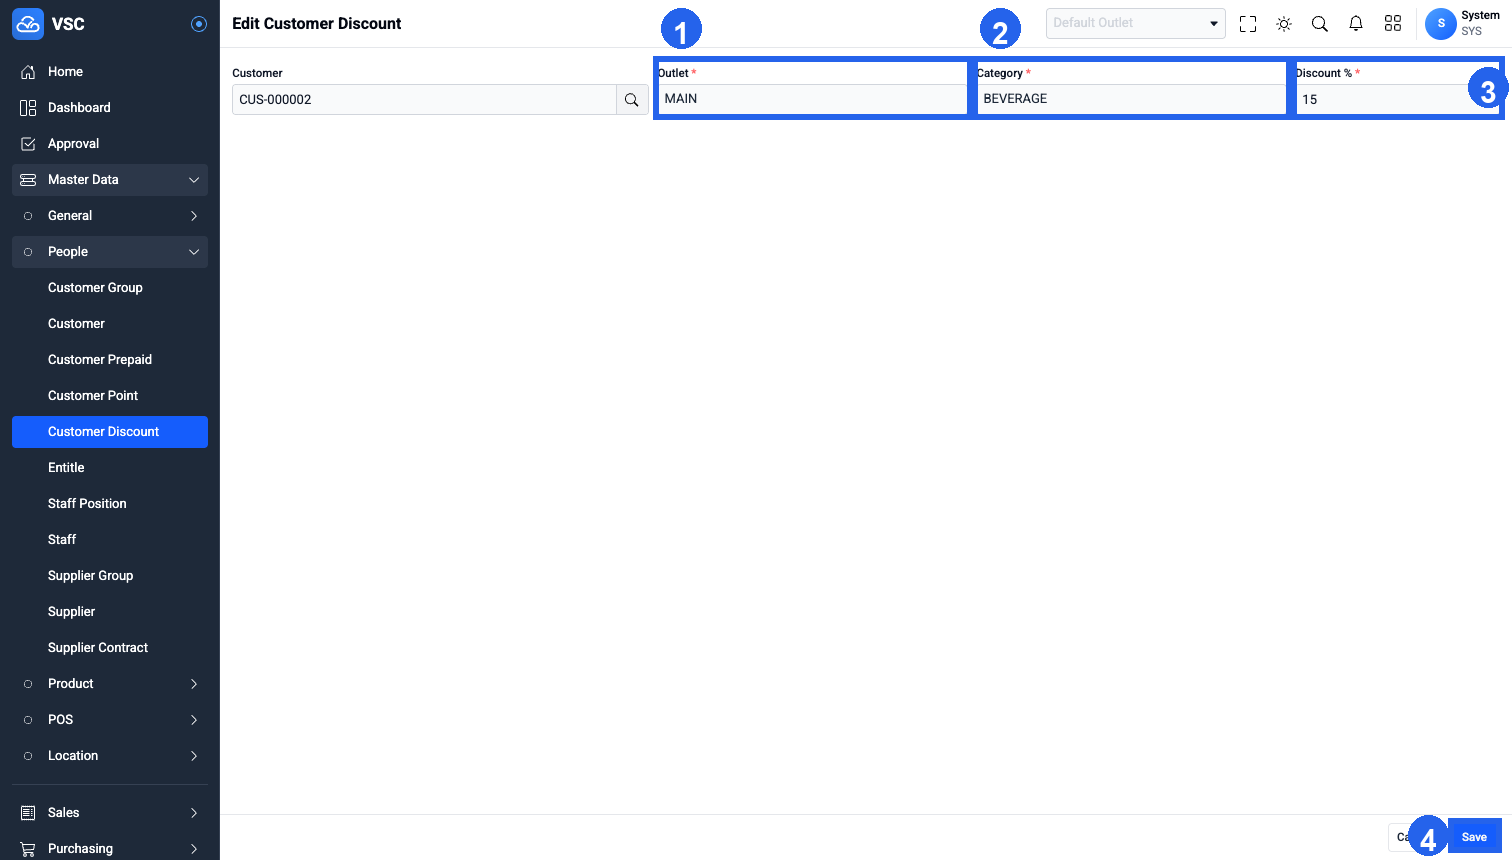This screenshot has width=1512, height=860.
Task: Open the Entitle page
Action: click(110, 468)
